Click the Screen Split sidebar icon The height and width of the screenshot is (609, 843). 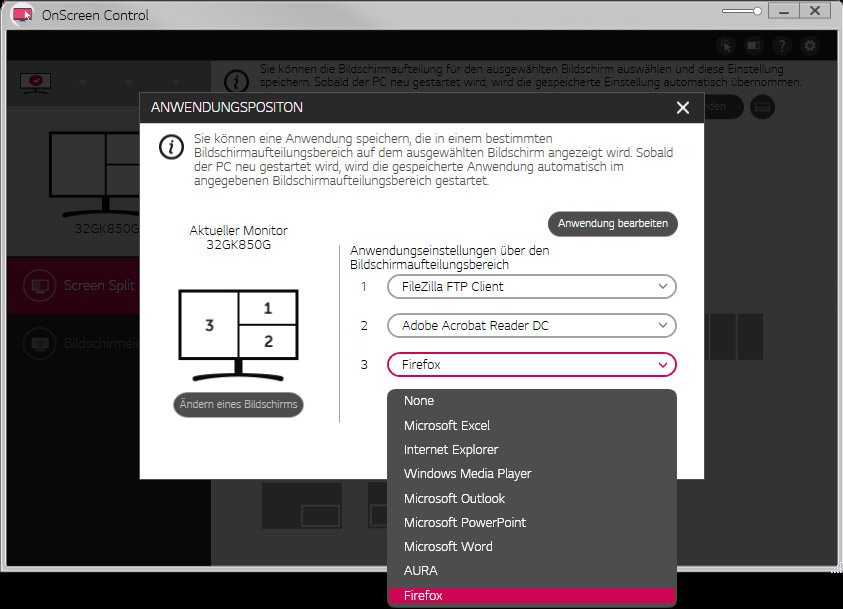[38, 285]
